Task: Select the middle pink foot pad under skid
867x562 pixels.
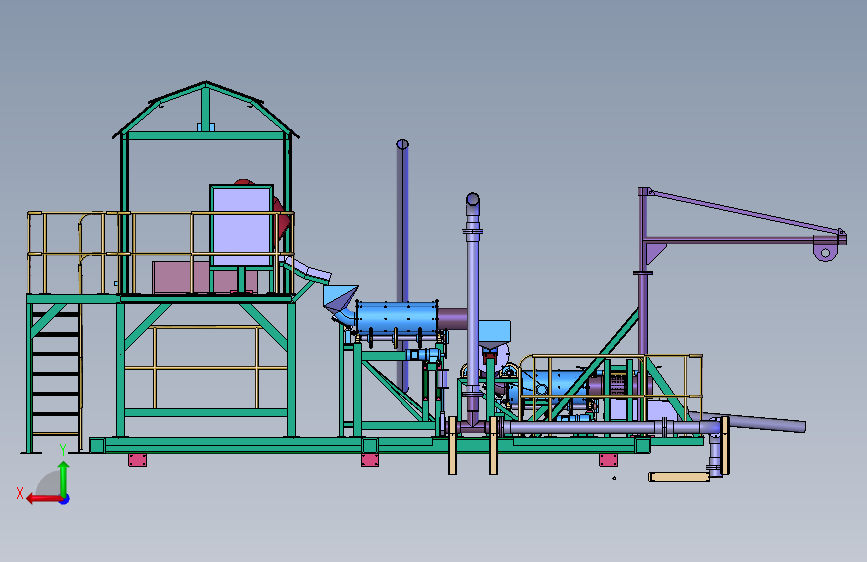Action: [x=370, y=460]
